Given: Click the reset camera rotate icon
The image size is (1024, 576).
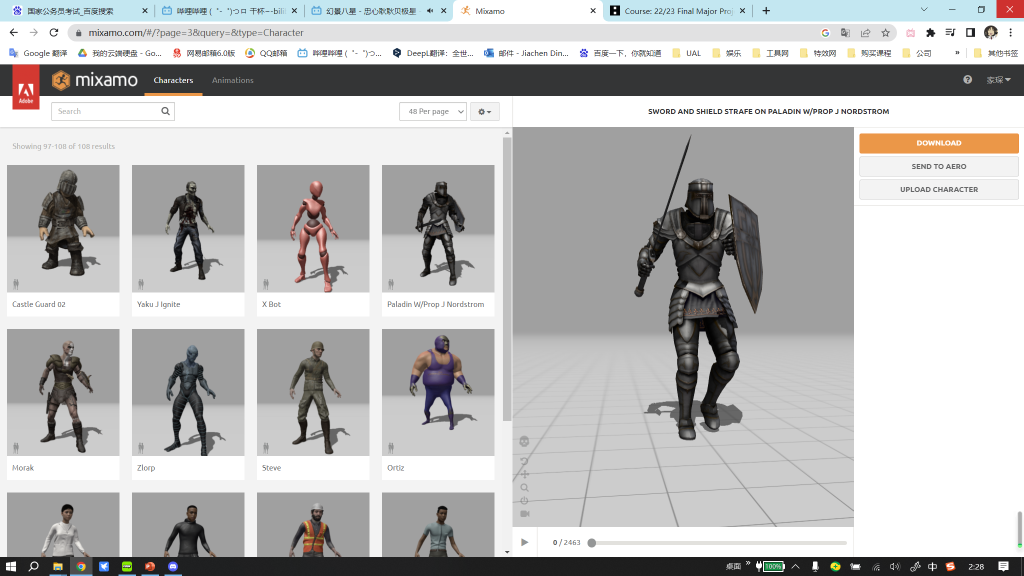Looking at the screenshot, I should 524,461.
